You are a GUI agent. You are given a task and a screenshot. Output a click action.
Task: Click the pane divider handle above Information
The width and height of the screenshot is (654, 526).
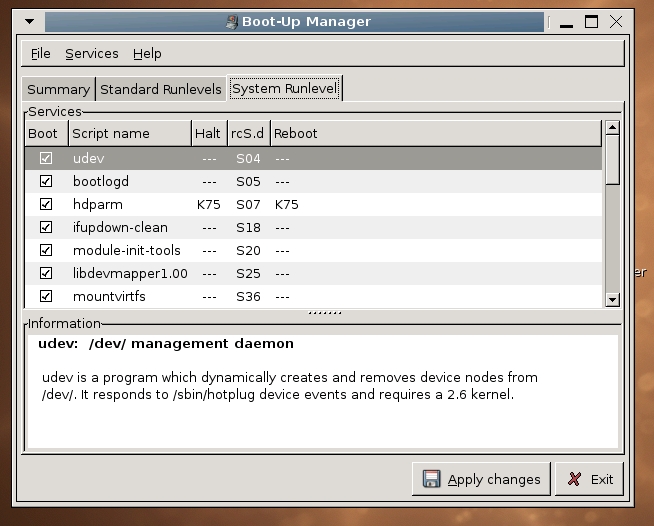tap(322, 312)
